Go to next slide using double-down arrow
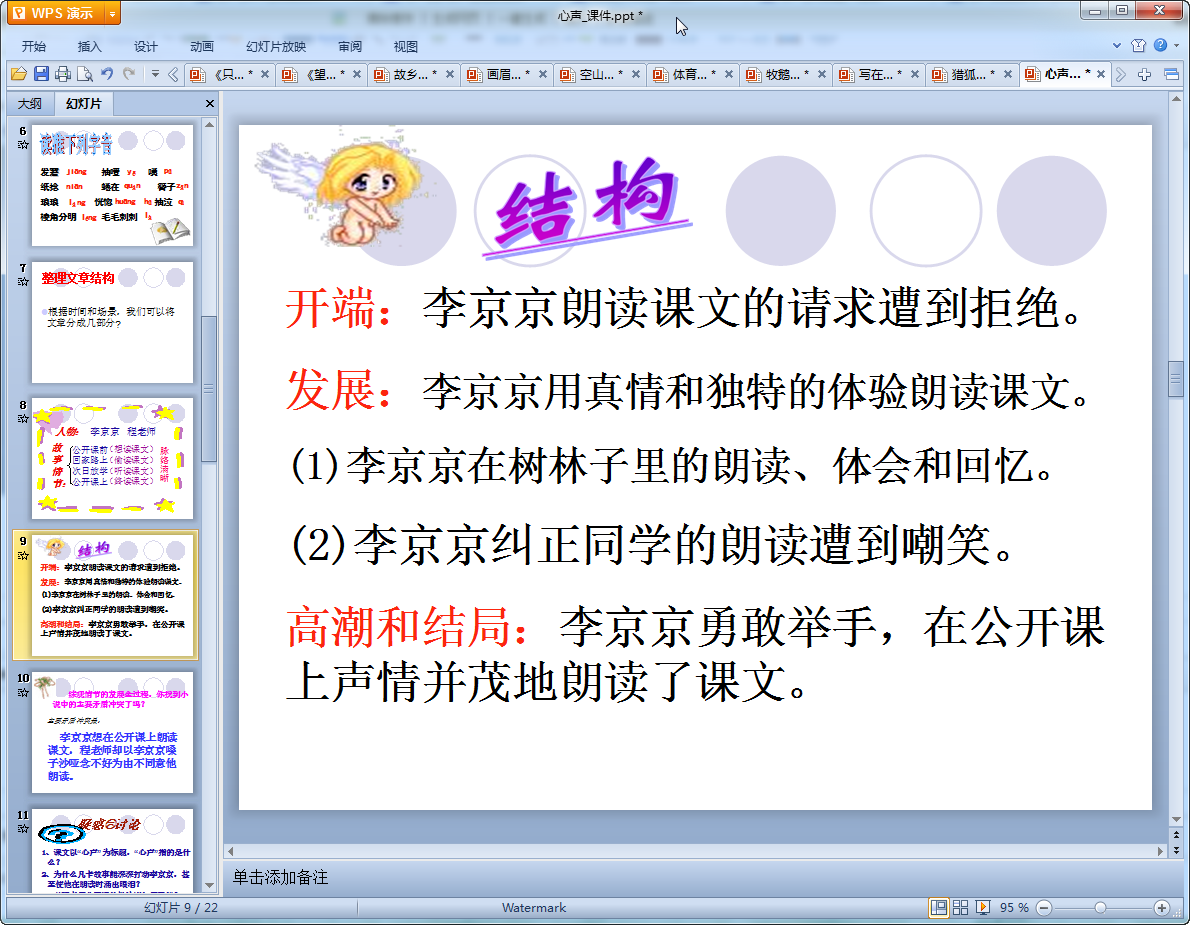Image resolution: width=1190 pixels, height=925 pixels. pyautogui.click(x=1176, y=850)
